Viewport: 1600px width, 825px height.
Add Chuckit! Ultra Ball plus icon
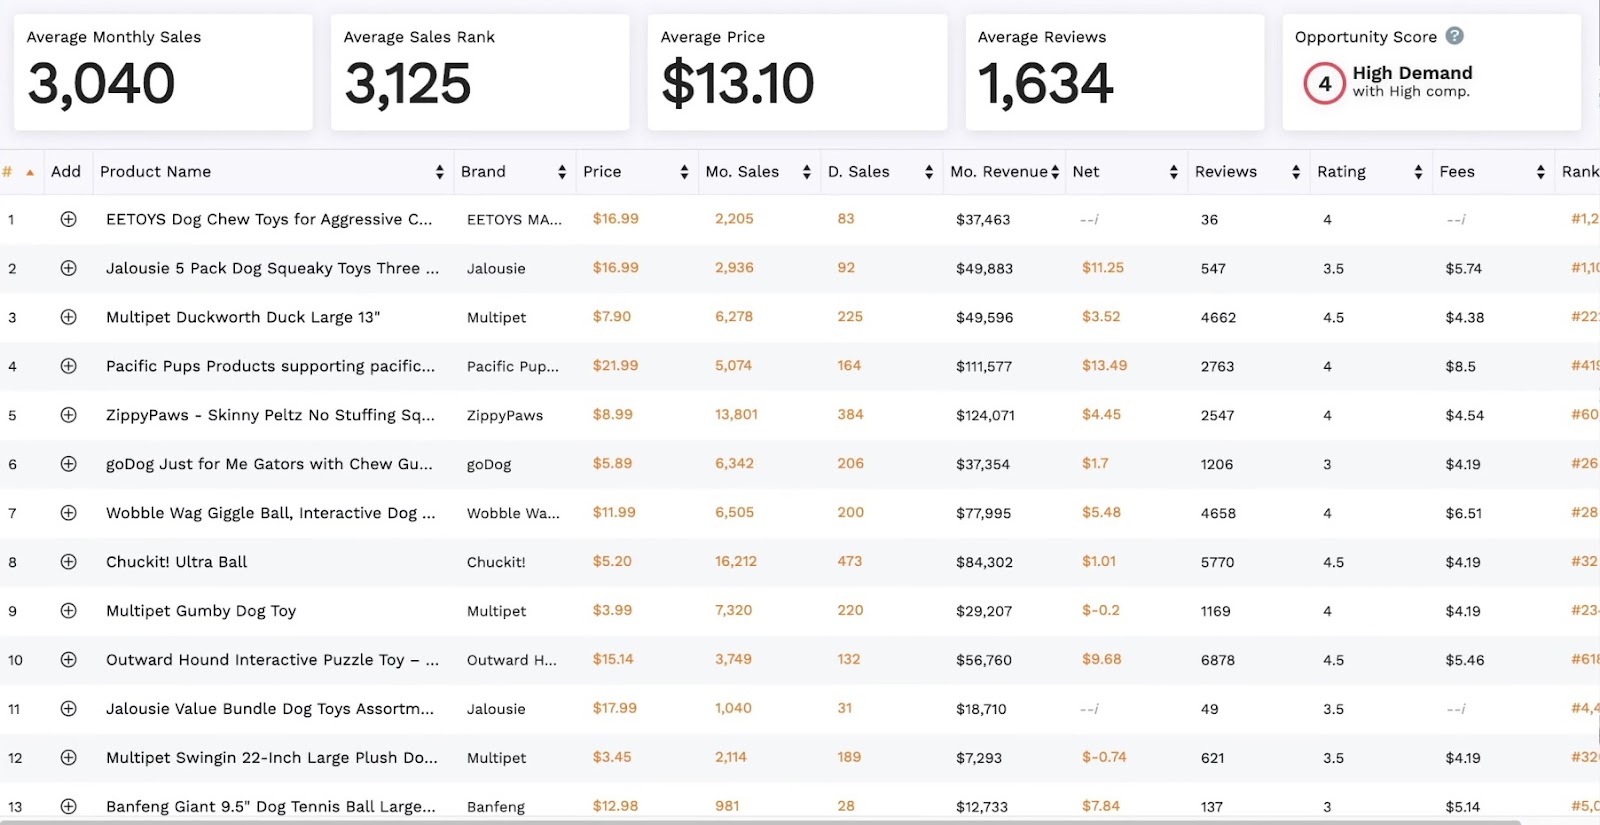tap(68, 562)
